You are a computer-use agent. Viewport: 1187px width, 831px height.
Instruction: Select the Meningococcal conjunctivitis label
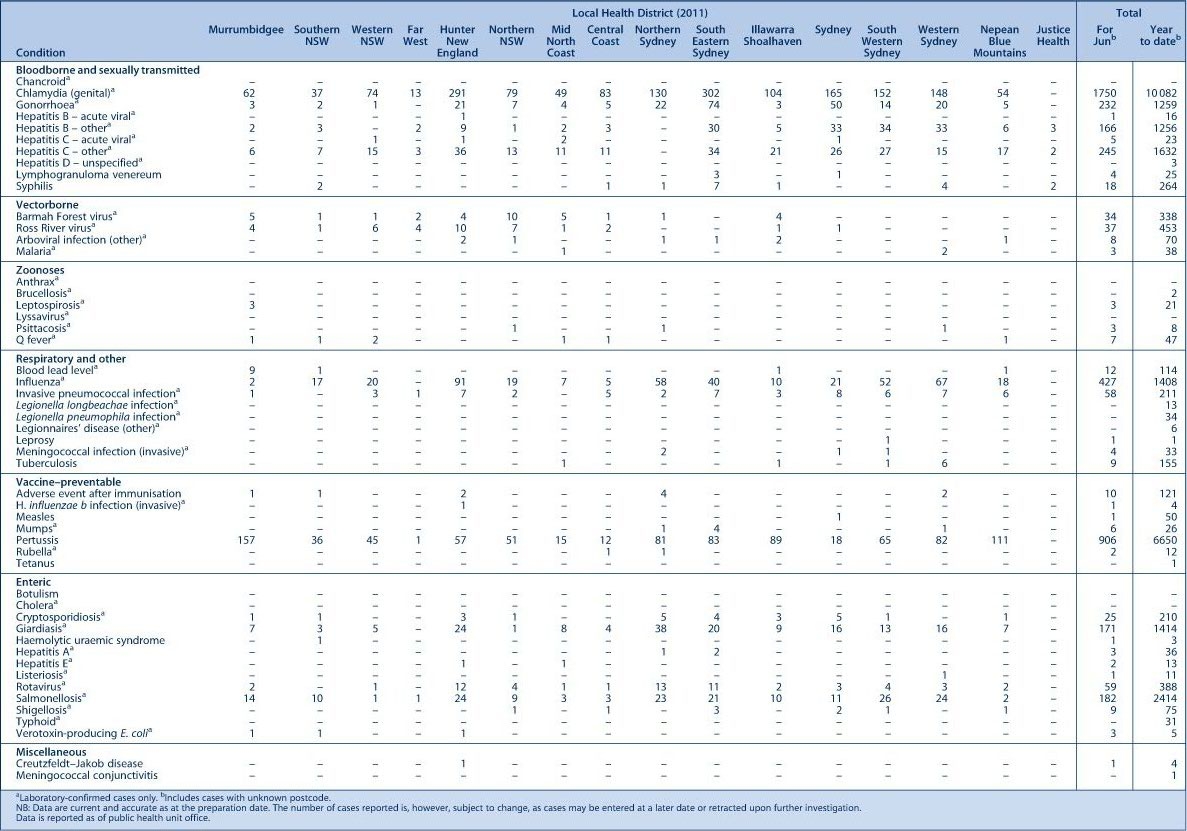[x=87, y=775]
